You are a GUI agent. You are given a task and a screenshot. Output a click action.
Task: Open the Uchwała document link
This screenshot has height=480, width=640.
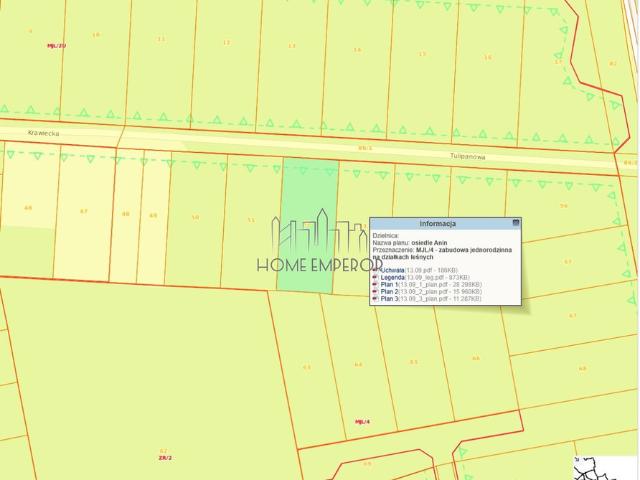tap(391, 270)
